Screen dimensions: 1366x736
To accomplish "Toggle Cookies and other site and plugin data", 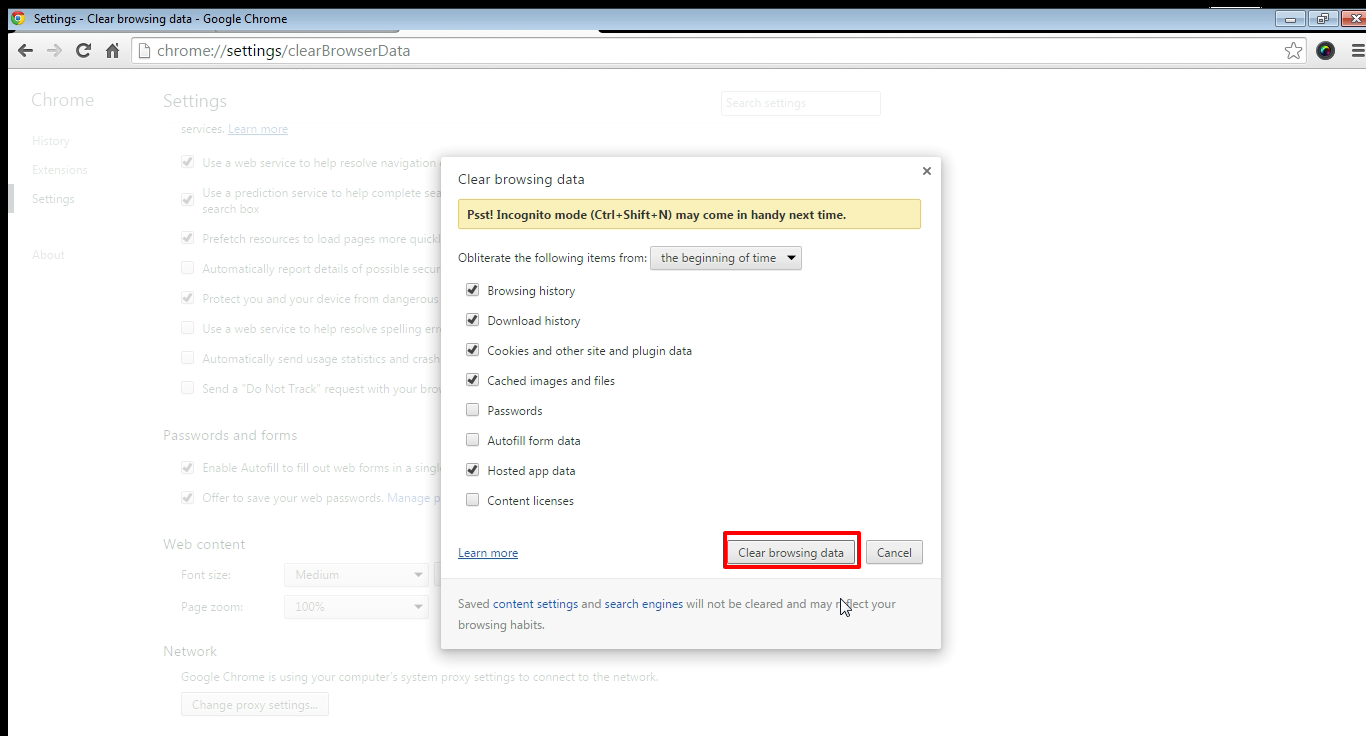I will pyautogui.click(x=473, y=350).
